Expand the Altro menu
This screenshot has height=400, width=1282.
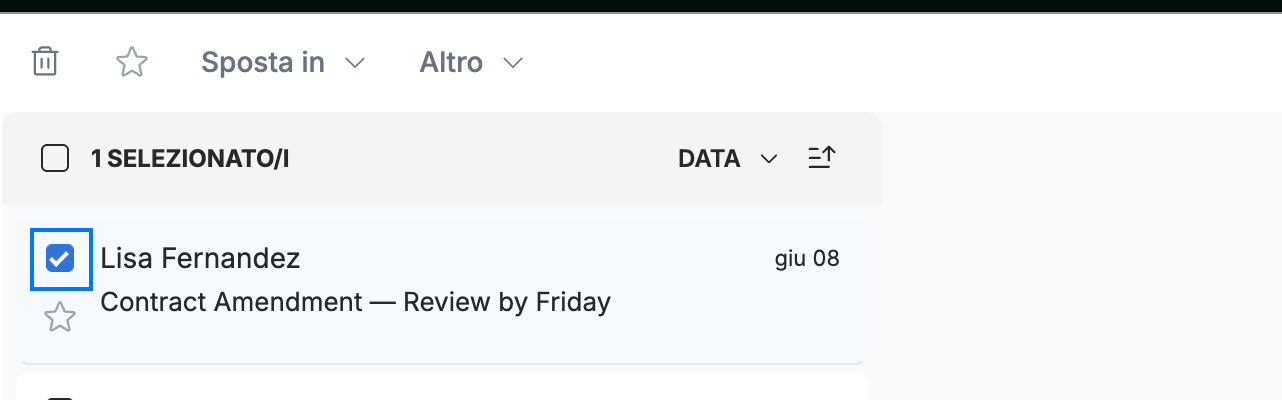[471, 62]
